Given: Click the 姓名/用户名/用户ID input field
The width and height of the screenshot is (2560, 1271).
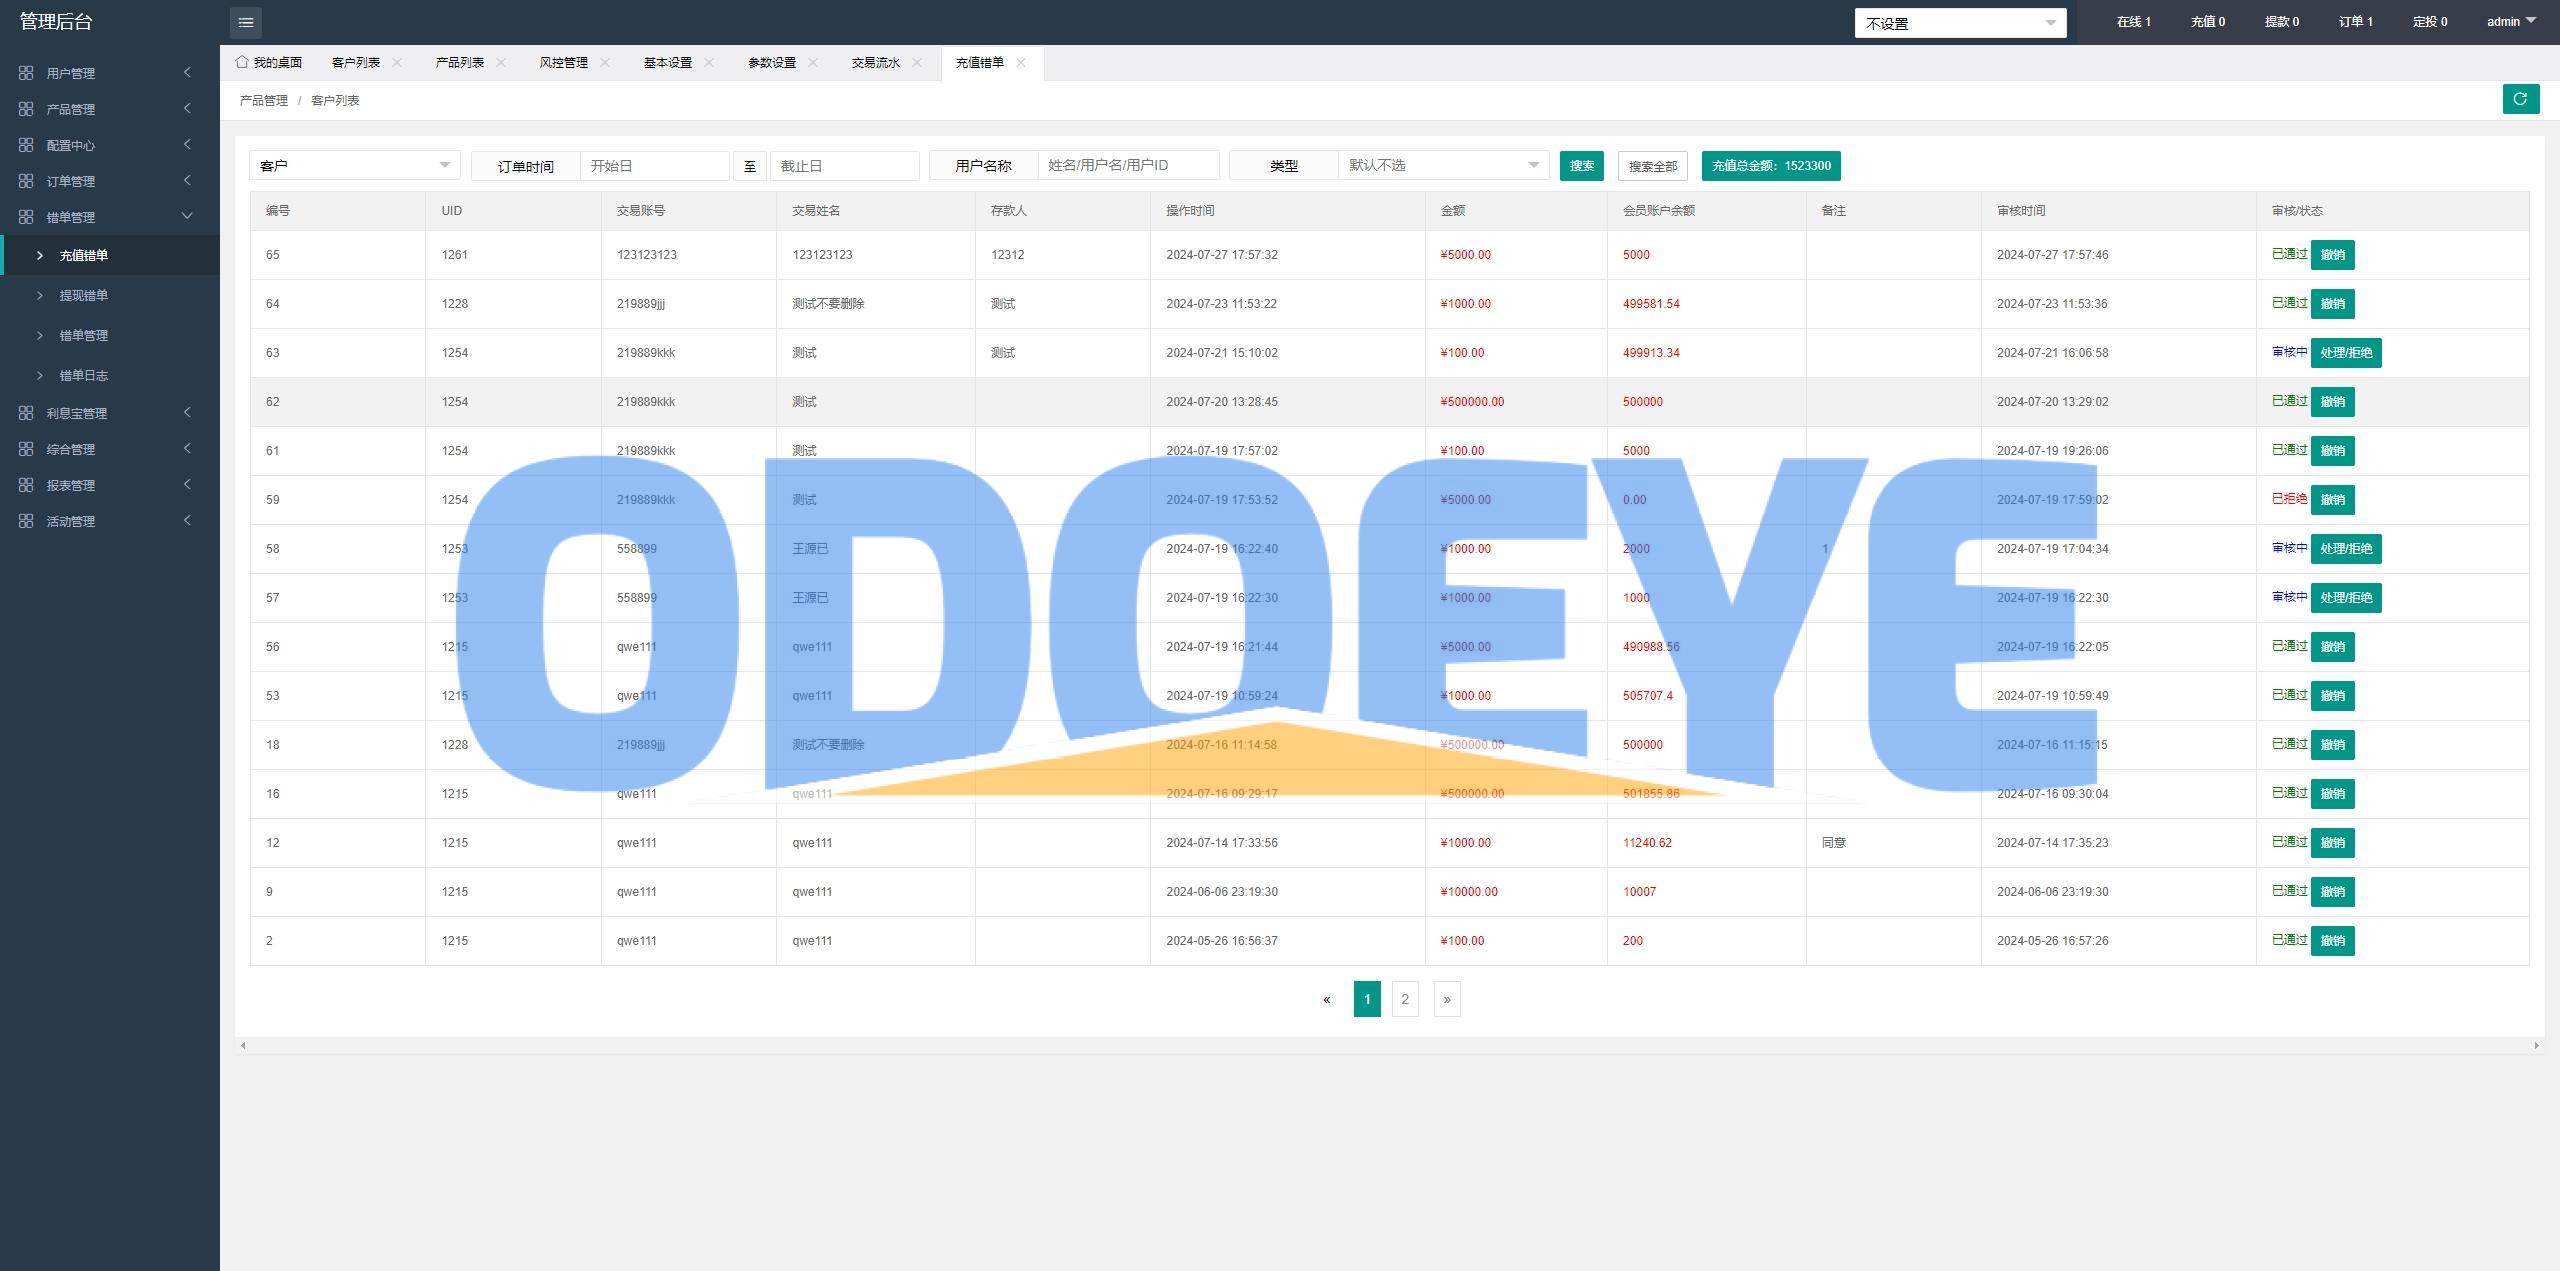Looking at the screenshot, I should (1128, 165).
